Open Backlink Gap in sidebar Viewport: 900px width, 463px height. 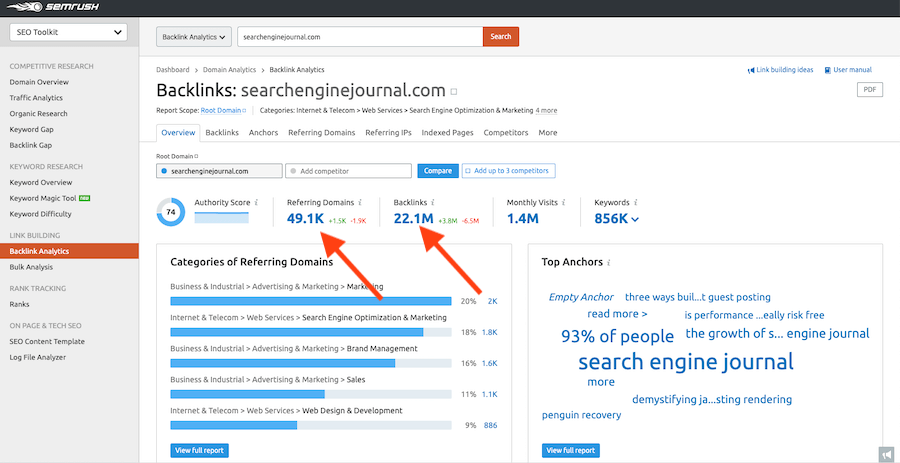pos(30,145)
